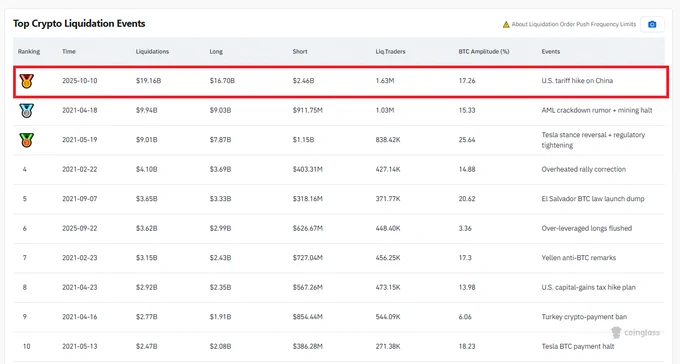Click the 3.36 BTC amplitude value
The image size is (680, 364).
coord(464,228)
